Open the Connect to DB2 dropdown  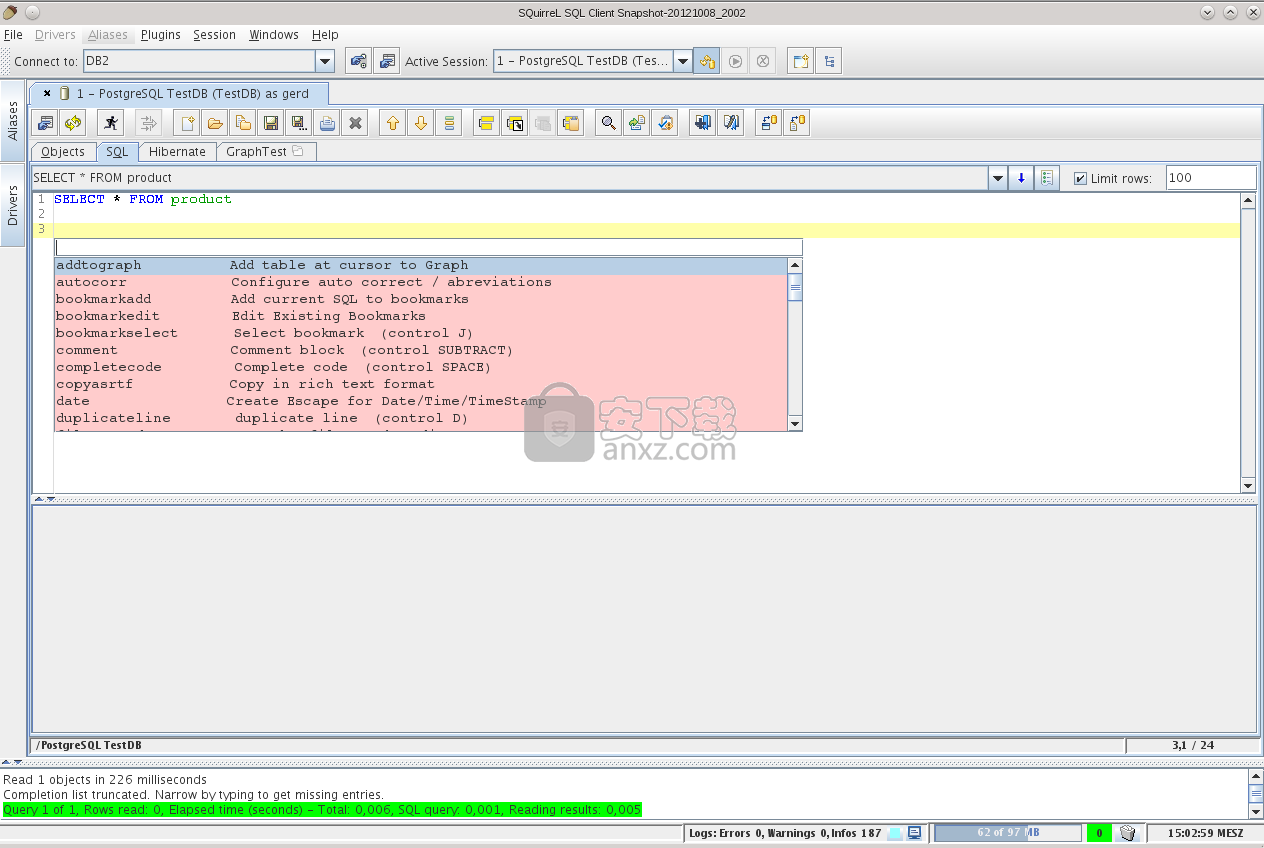[325, 61]
